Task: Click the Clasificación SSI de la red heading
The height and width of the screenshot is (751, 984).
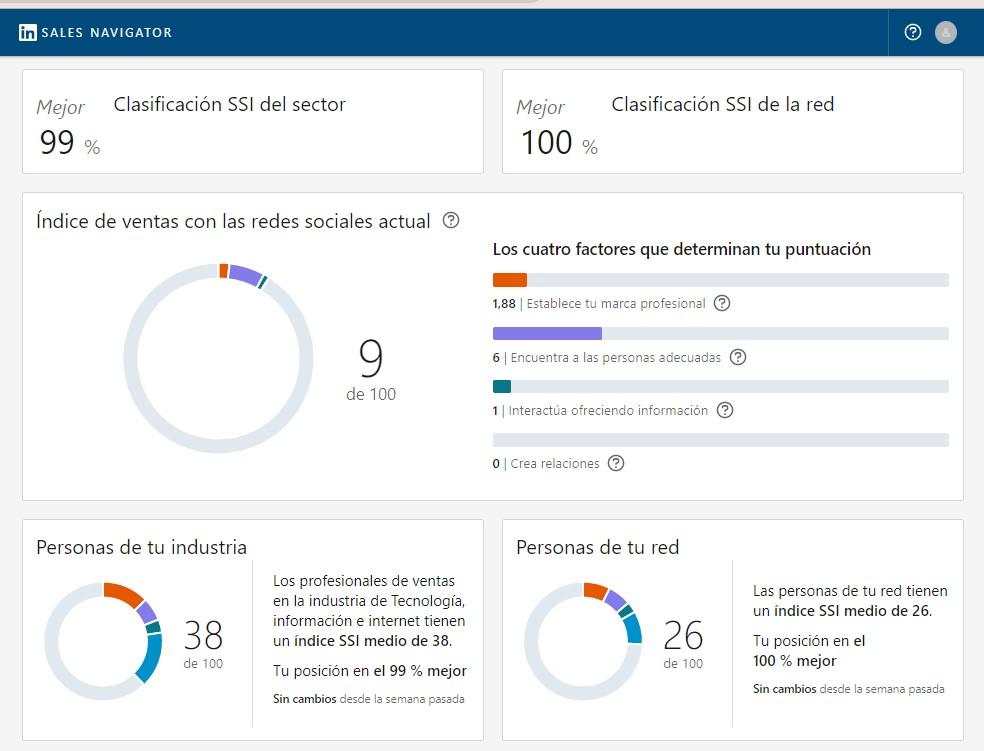Action: (723, 104)
